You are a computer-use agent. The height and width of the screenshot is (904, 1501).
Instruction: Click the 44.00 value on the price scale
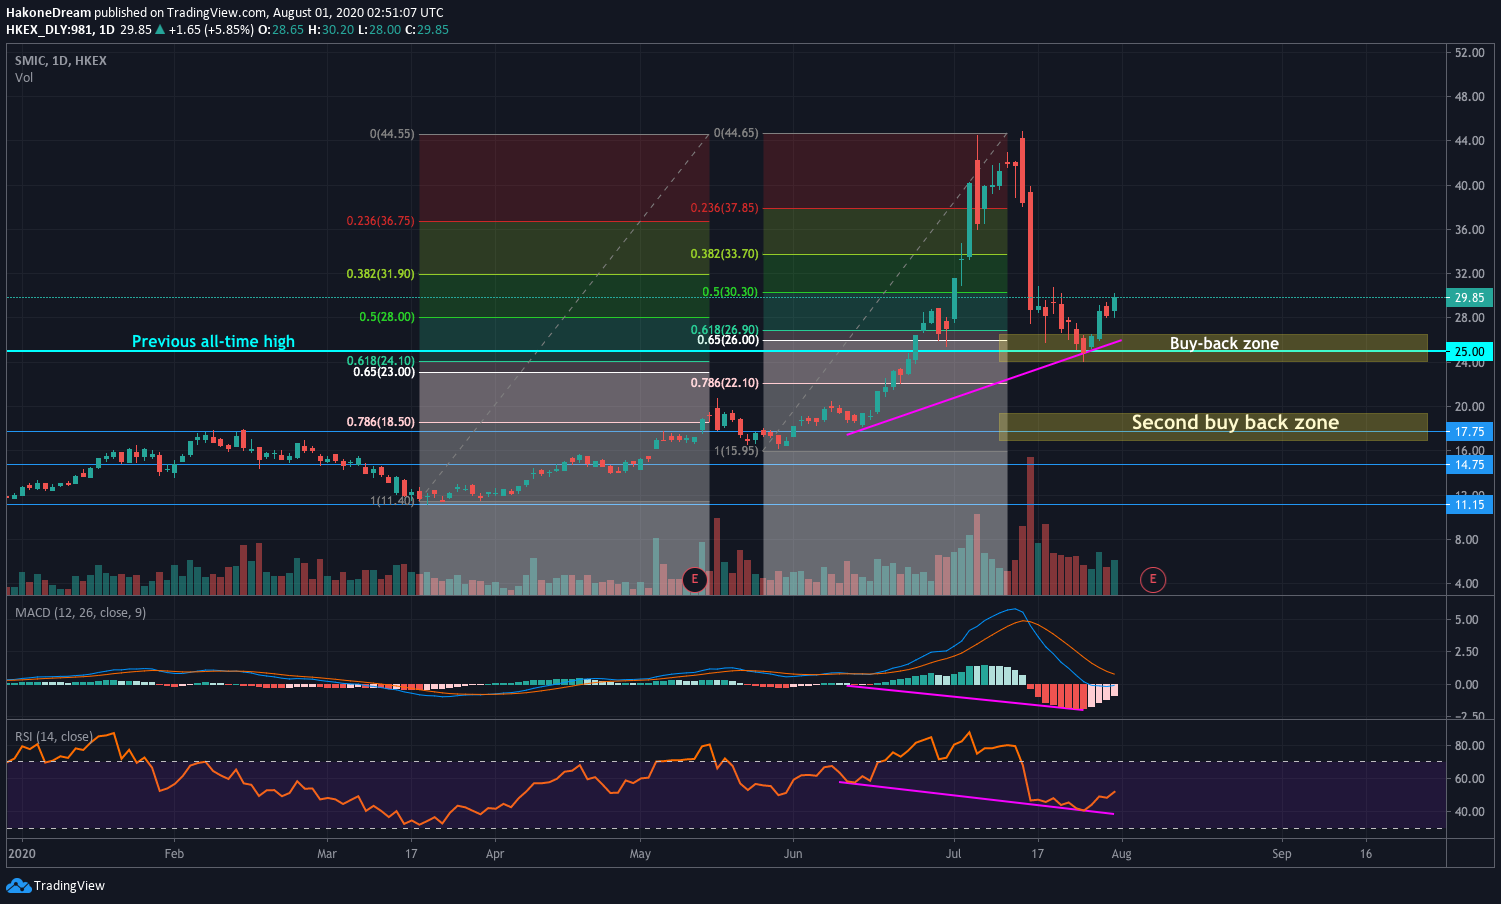1469,141
